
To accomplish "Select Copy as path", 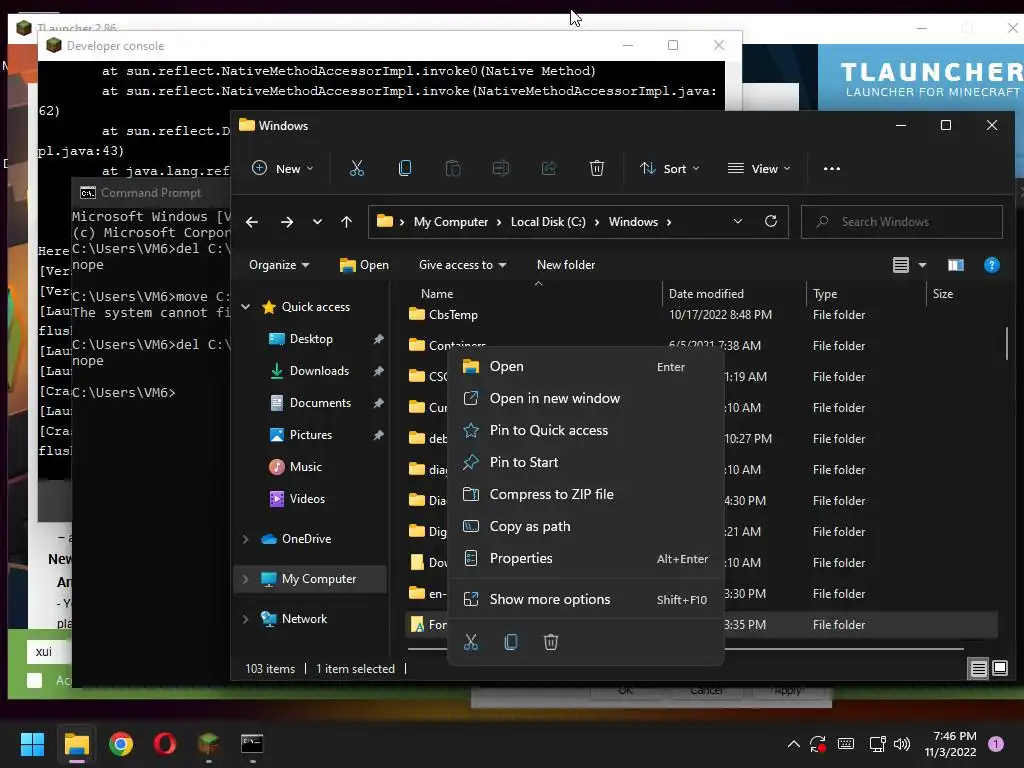I will (585, 526).
